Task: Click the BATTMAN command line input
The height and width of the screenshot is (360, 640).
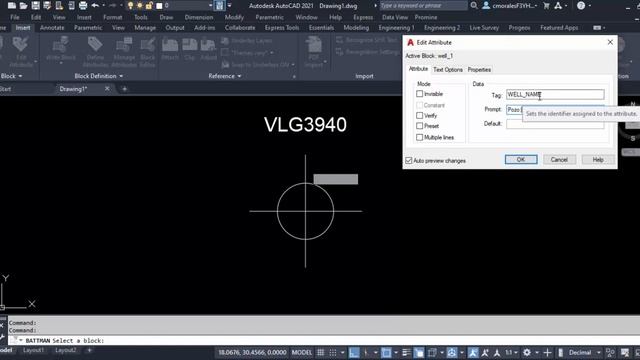Action: (x=324, y=340)
